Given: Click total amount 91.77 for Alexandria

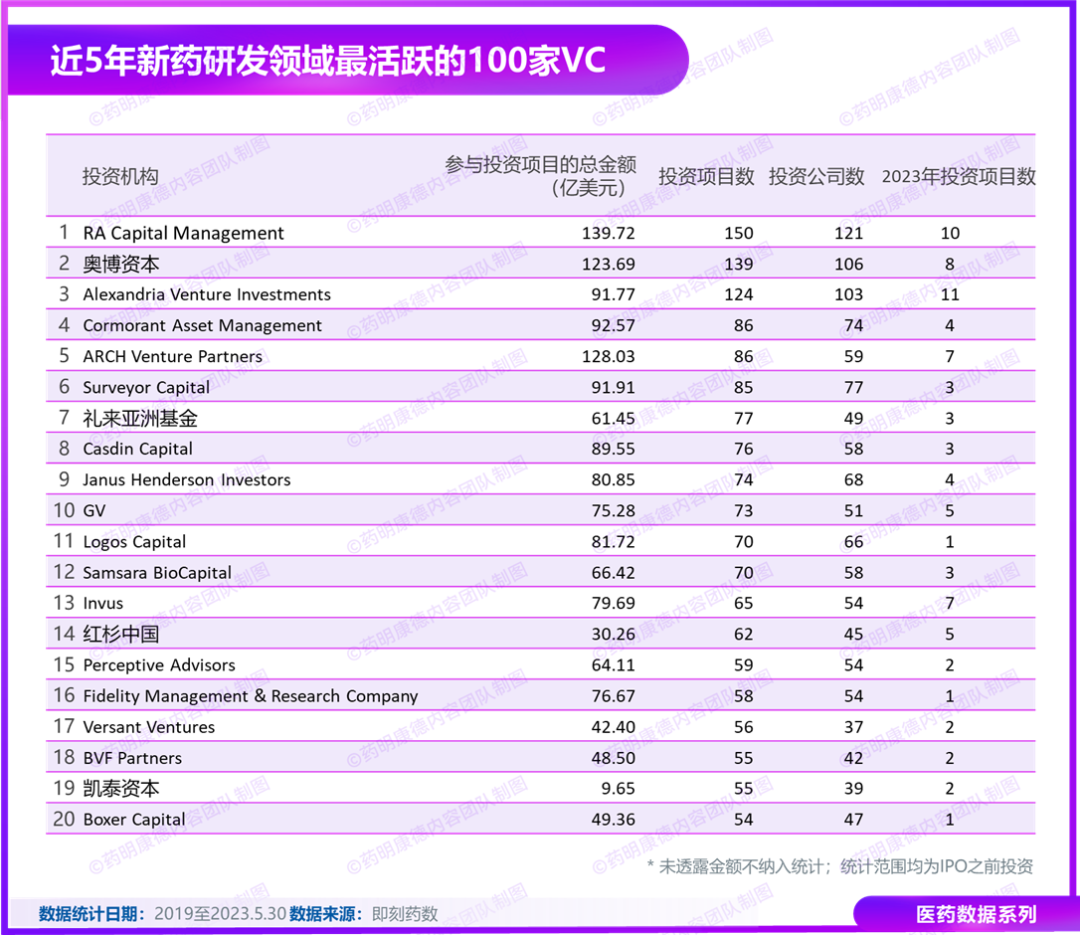Looking at the screenshot, I should (x=613, y=294).
